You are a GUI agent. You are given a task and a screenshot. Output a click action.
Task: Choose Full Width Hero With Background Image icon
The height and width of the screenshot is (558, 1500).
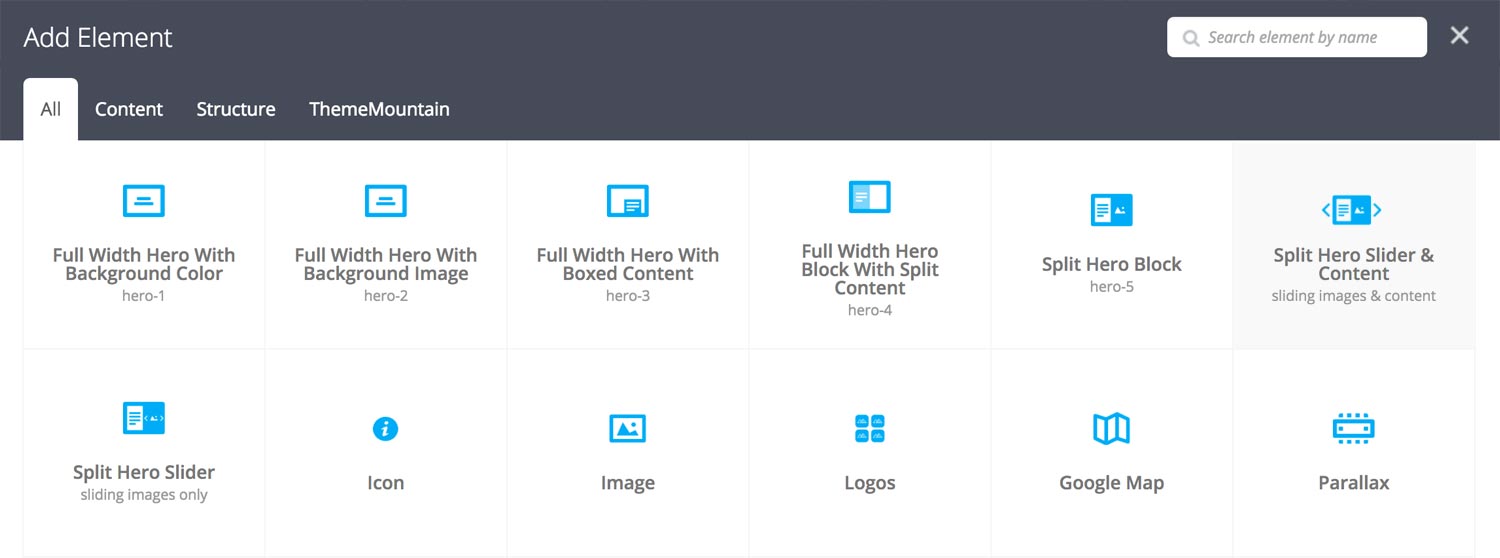(386, 200)
